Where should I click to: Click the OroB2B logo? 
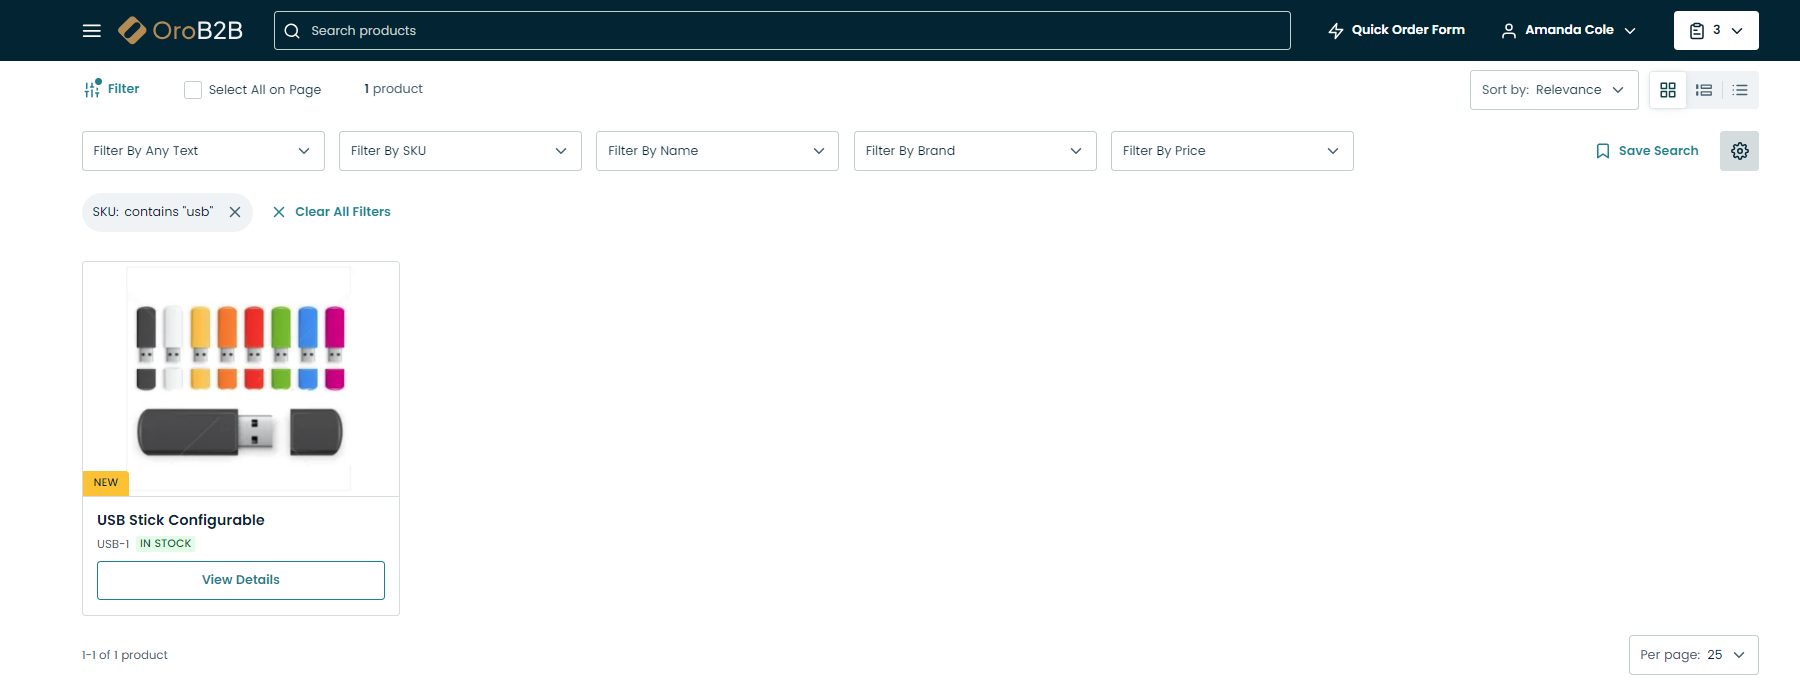(181, 31)
